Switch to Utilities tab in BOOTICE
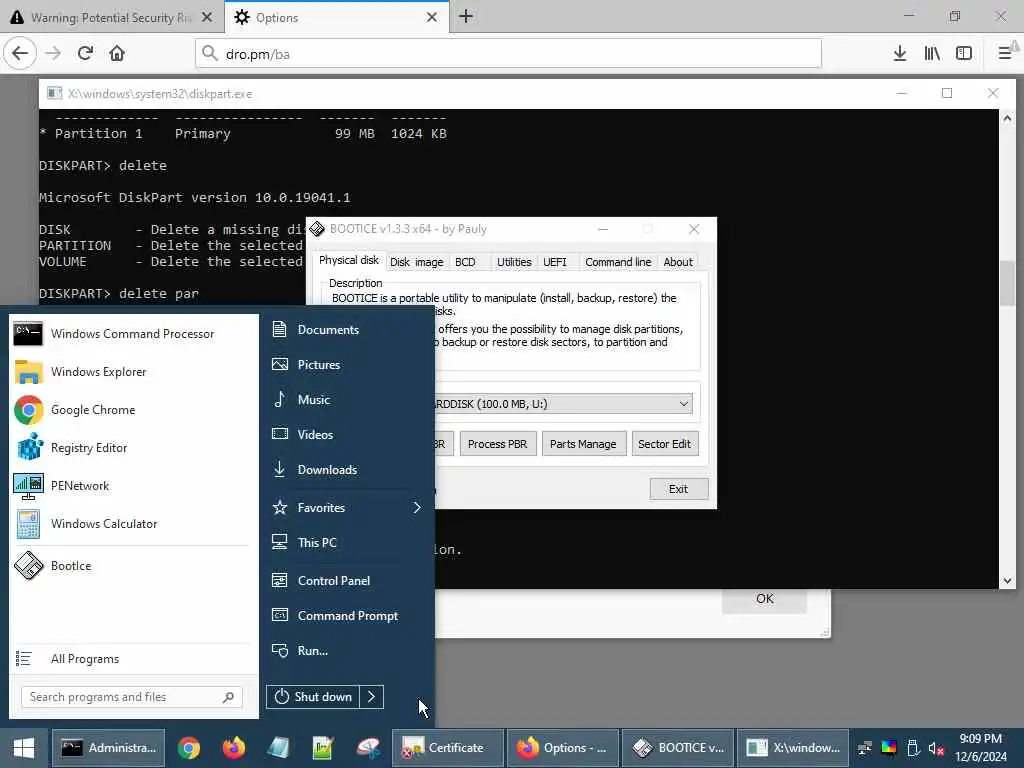1024x768 pixels. coord(514,262)
